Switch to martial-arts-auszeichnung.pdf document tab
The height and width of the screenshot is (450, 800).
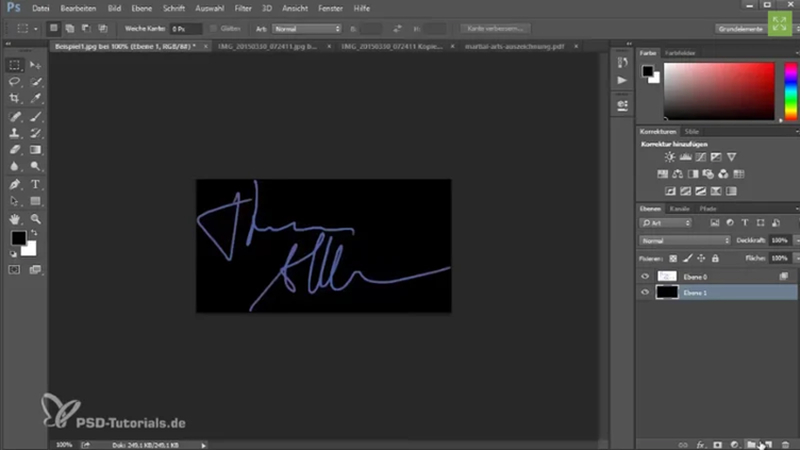point(514,46)
